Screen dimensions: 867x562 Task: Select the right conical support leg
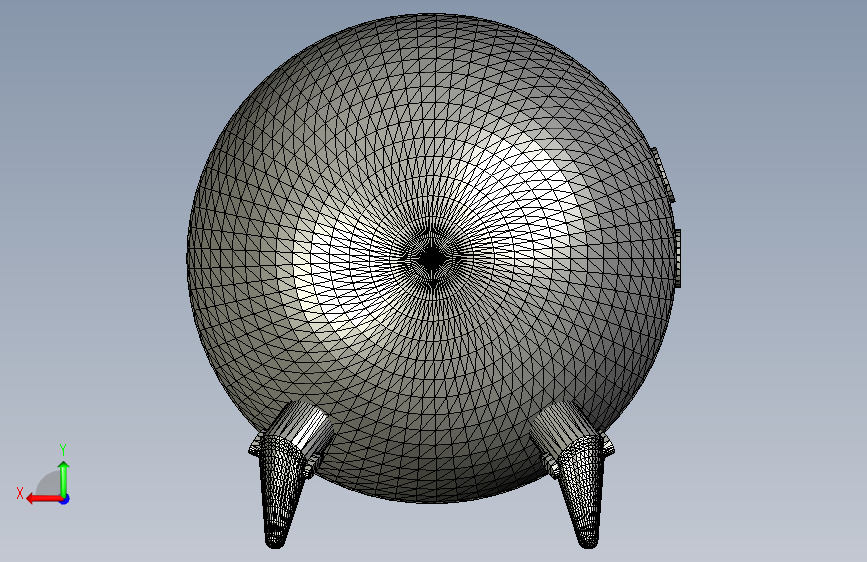click(583, 491)
